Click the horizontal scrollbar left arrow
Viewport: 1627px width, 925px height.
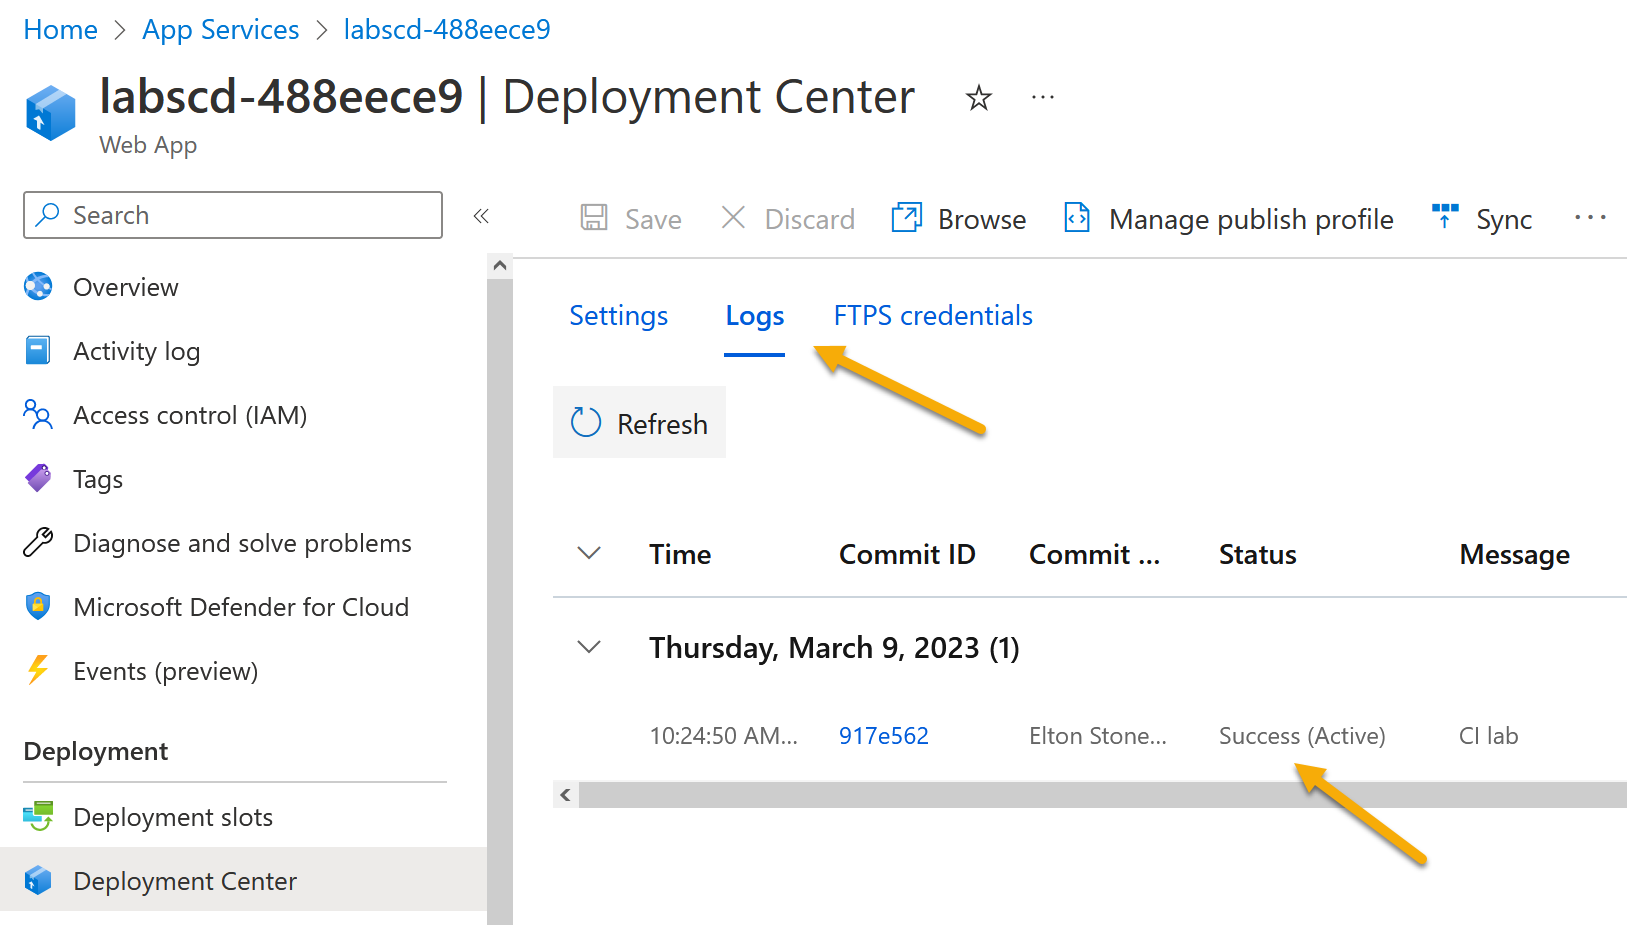tap(565, 795)
